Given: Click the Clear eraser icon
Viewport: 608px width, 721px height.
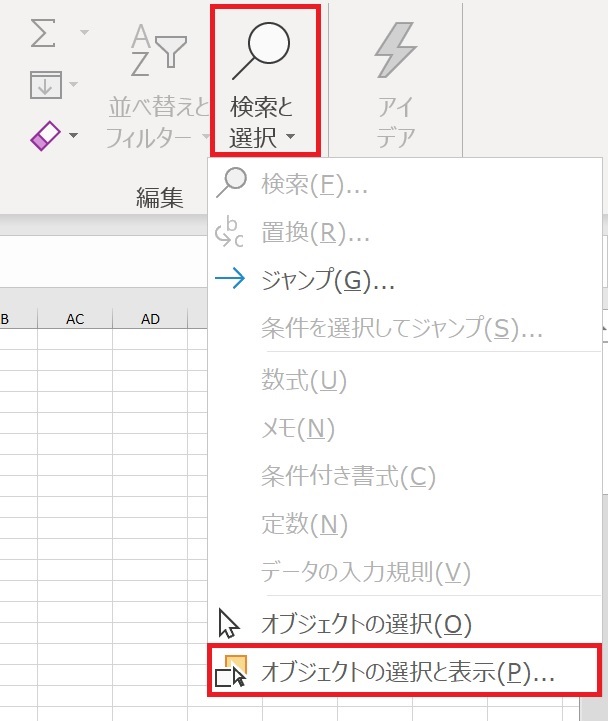Looking at the screenshot, I should (44, 135).
